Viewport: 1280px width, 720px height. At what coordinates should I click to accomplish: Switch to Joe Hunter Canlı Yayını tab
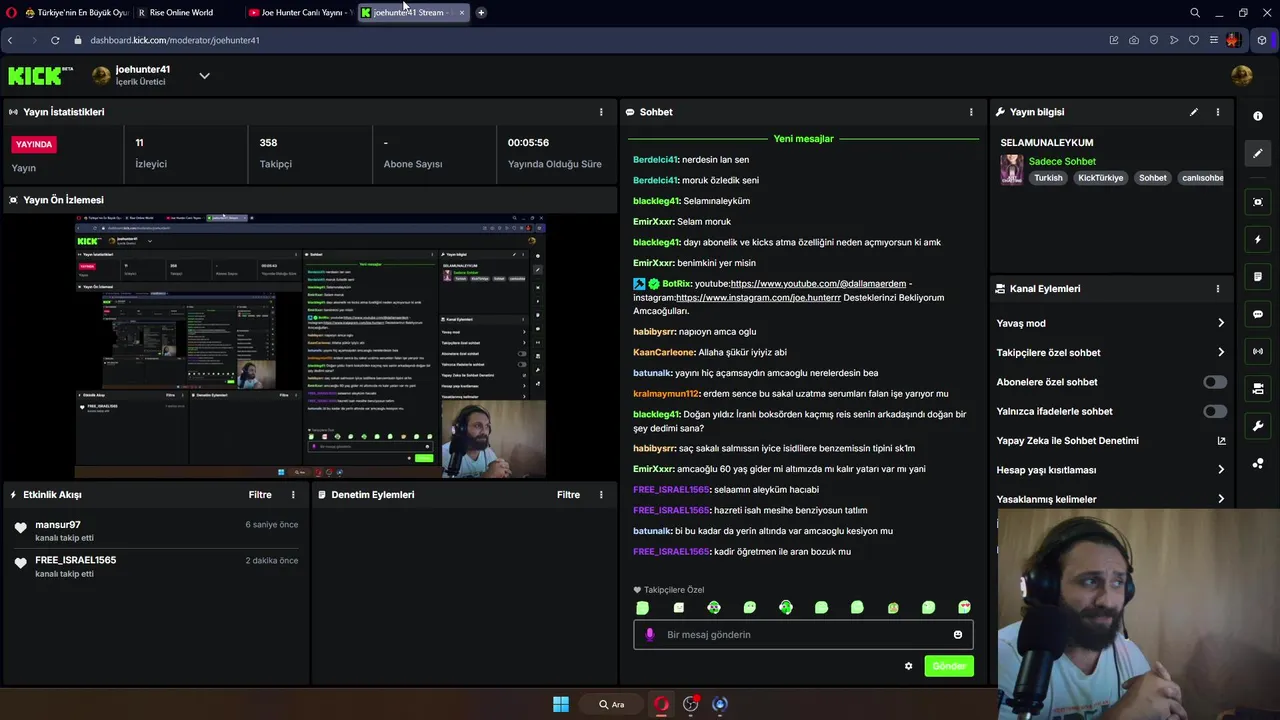300,13
